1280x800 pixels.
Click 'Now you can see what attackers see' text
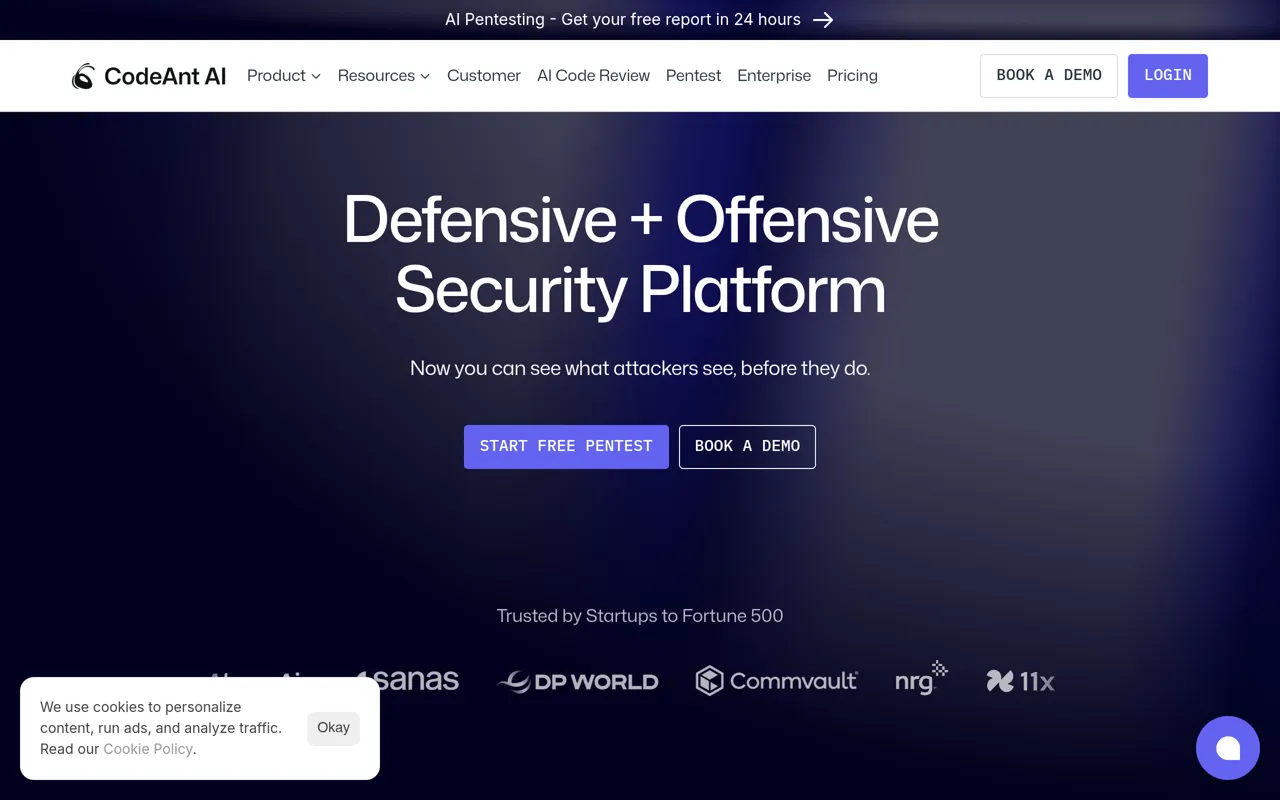pos(640,369)
